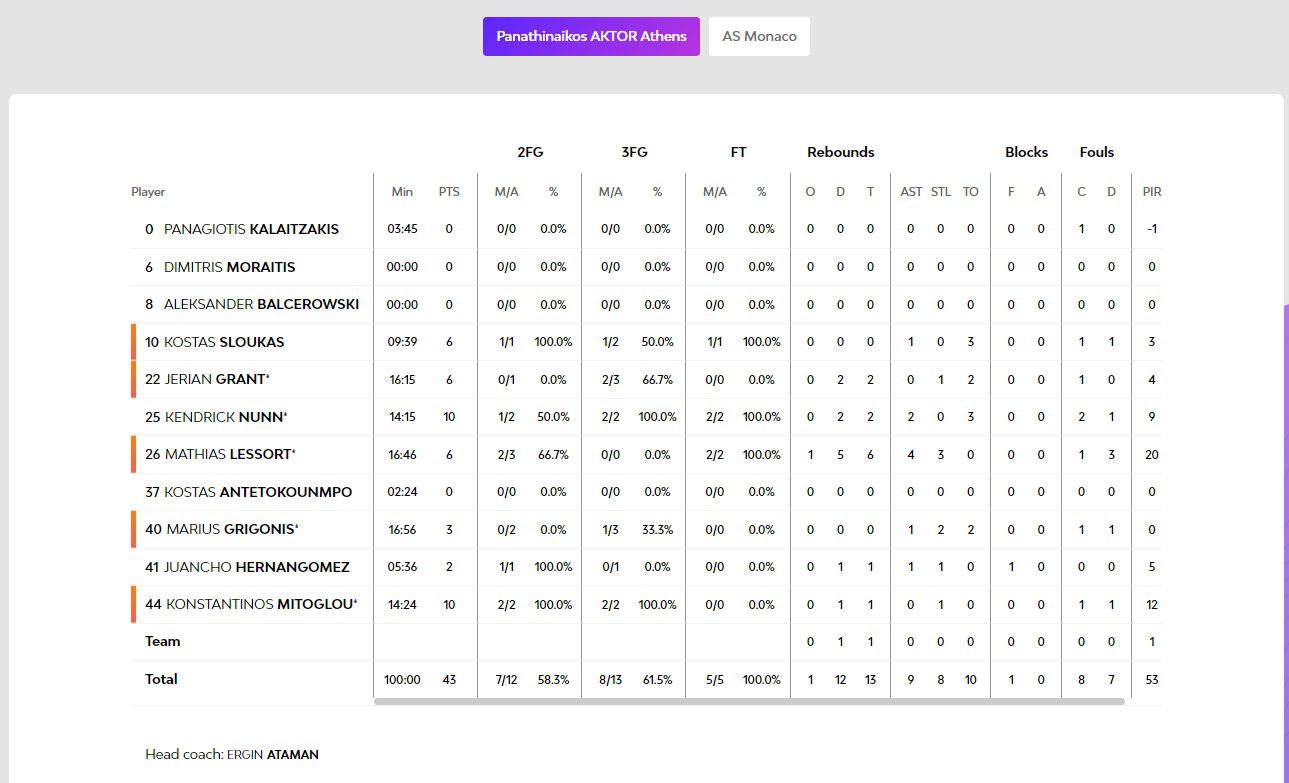Click the Min column header
This screenshot has height=783, width=1289.
pyautogui.click(x=402, y=192)
